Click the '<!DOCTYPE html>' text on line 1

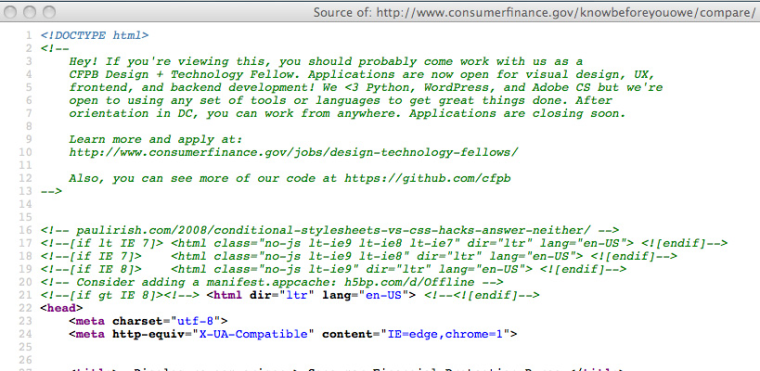[95, 35]
